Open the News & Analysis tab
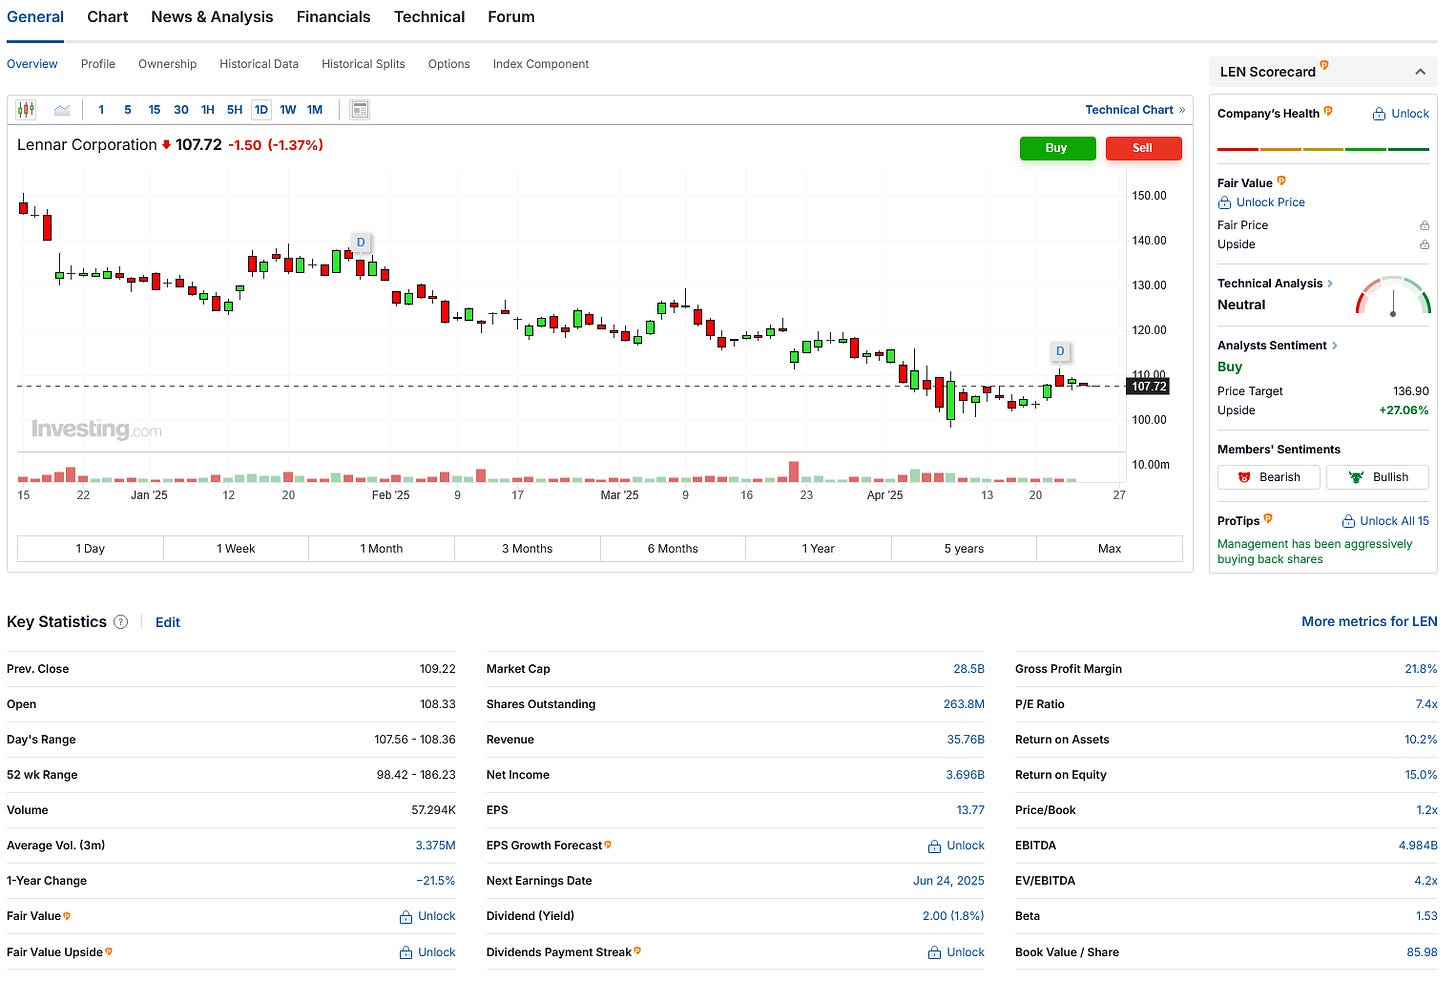Viewport: 1456px width, 985px height. [212, 17]
